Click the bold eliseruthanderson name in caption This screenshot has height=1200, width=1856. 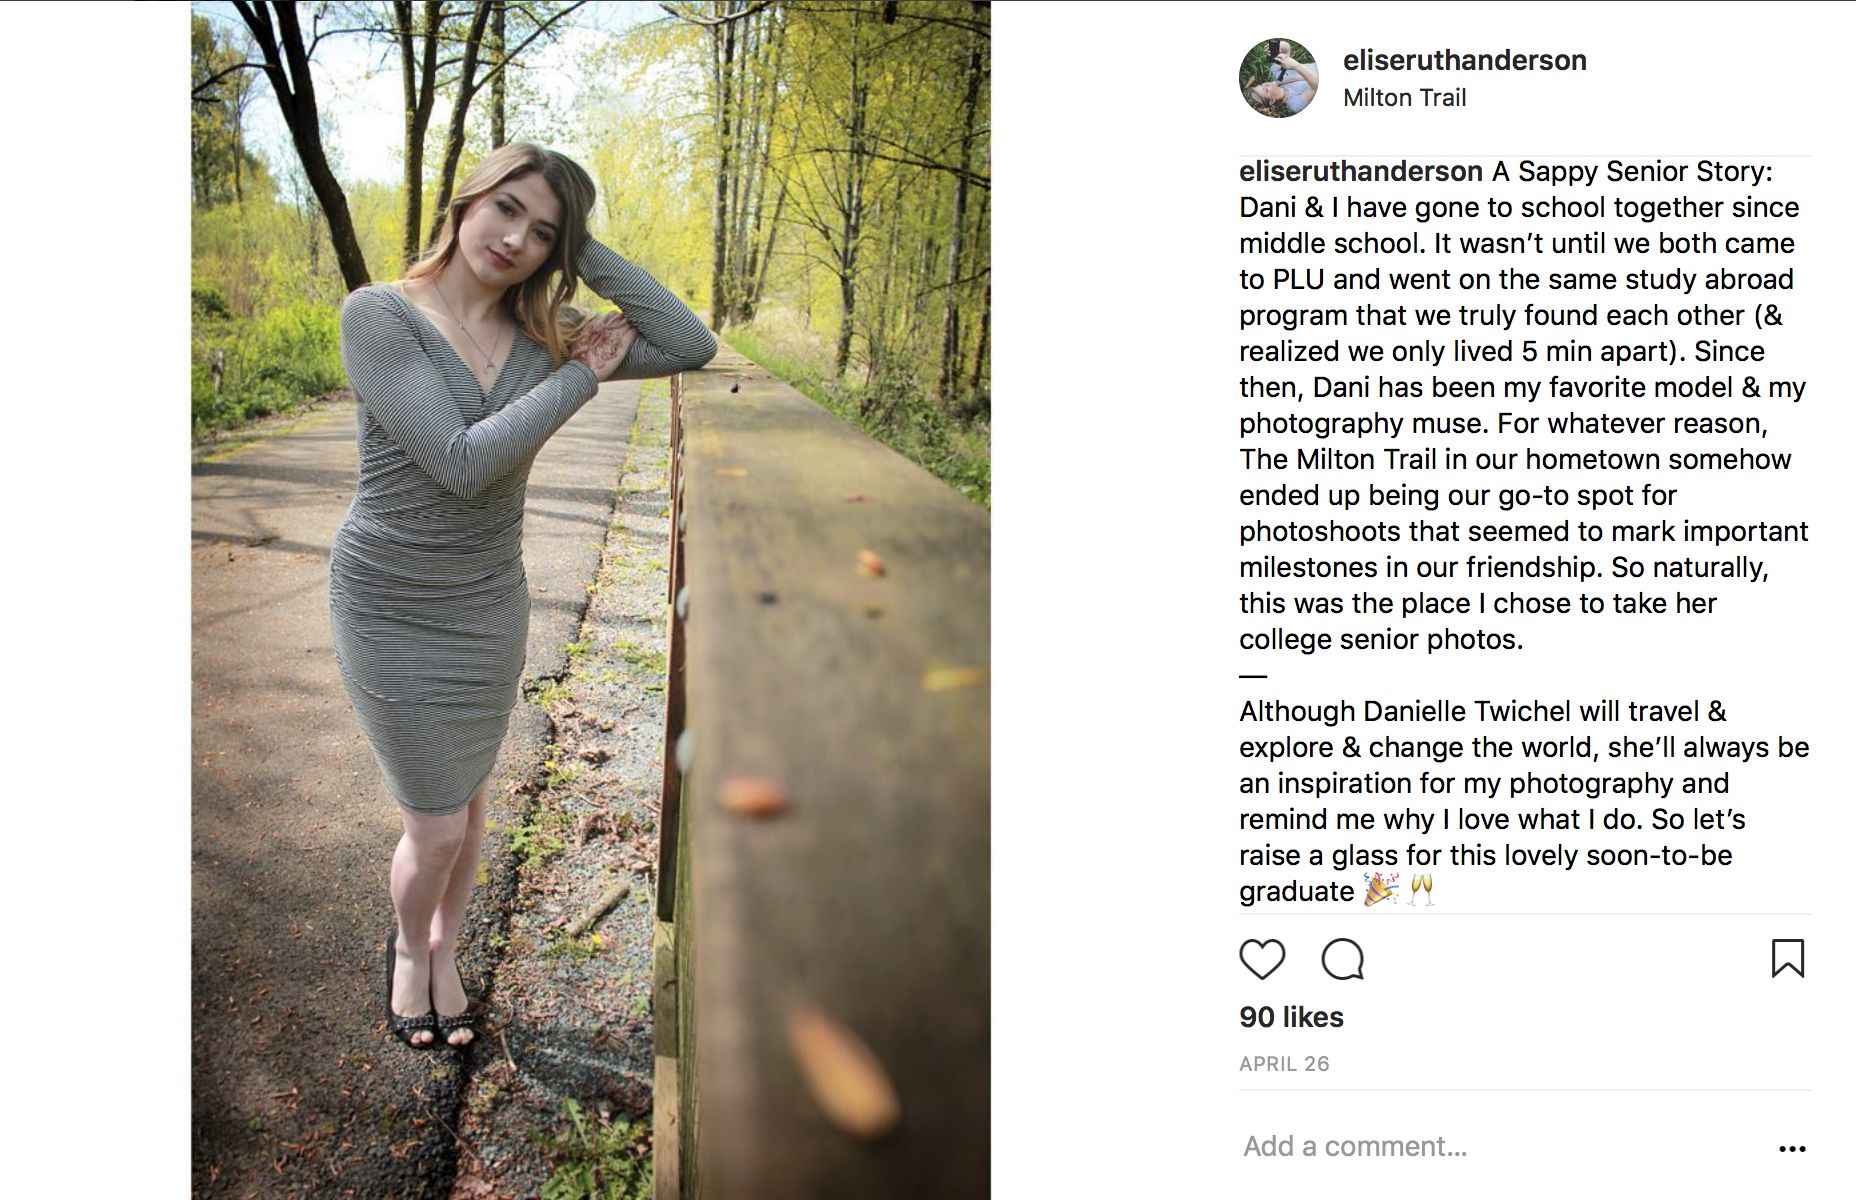point(1360,172)
